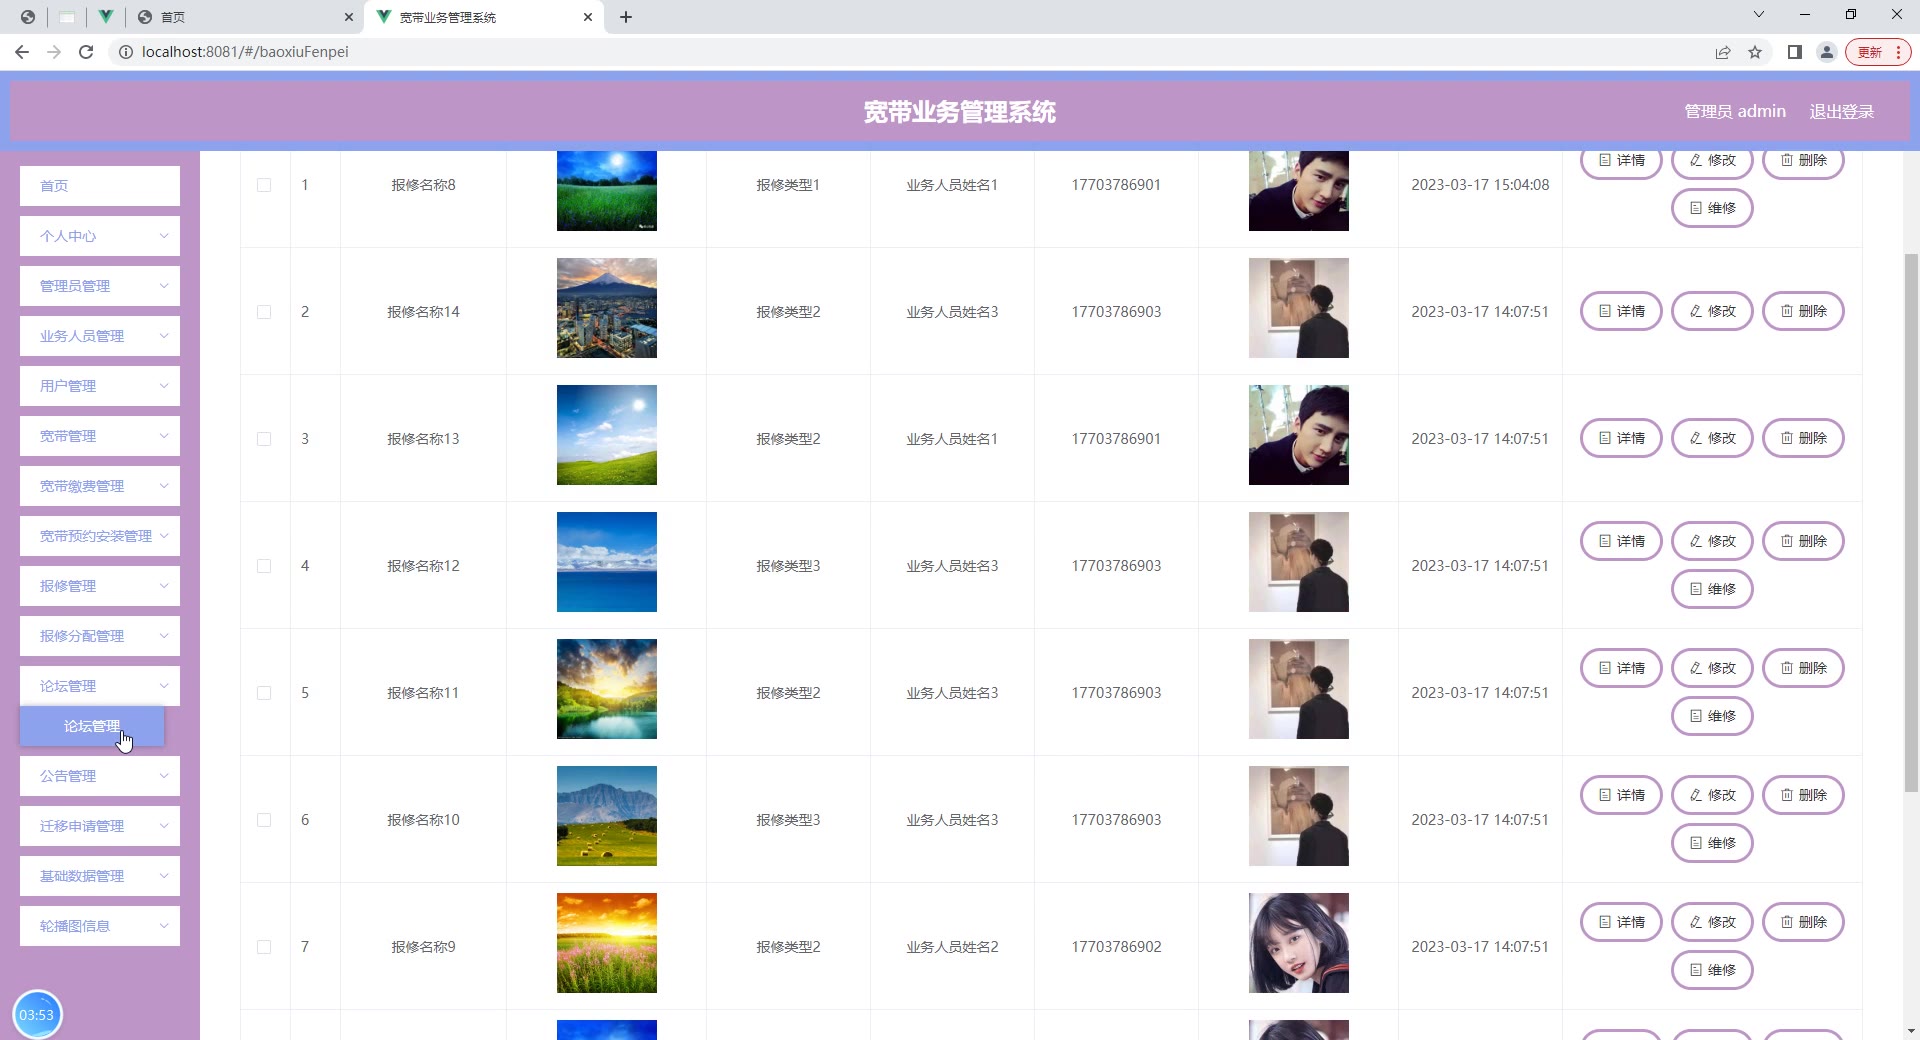
Task: Expand 管理员管理 sidebar menu
Action: point(100,286)
